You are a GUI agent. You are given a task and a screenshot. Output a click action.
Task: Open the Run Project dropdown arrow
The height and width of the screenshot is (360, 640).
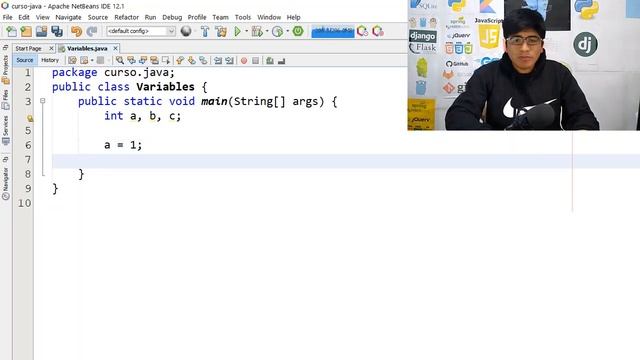(x=247, y=31)
